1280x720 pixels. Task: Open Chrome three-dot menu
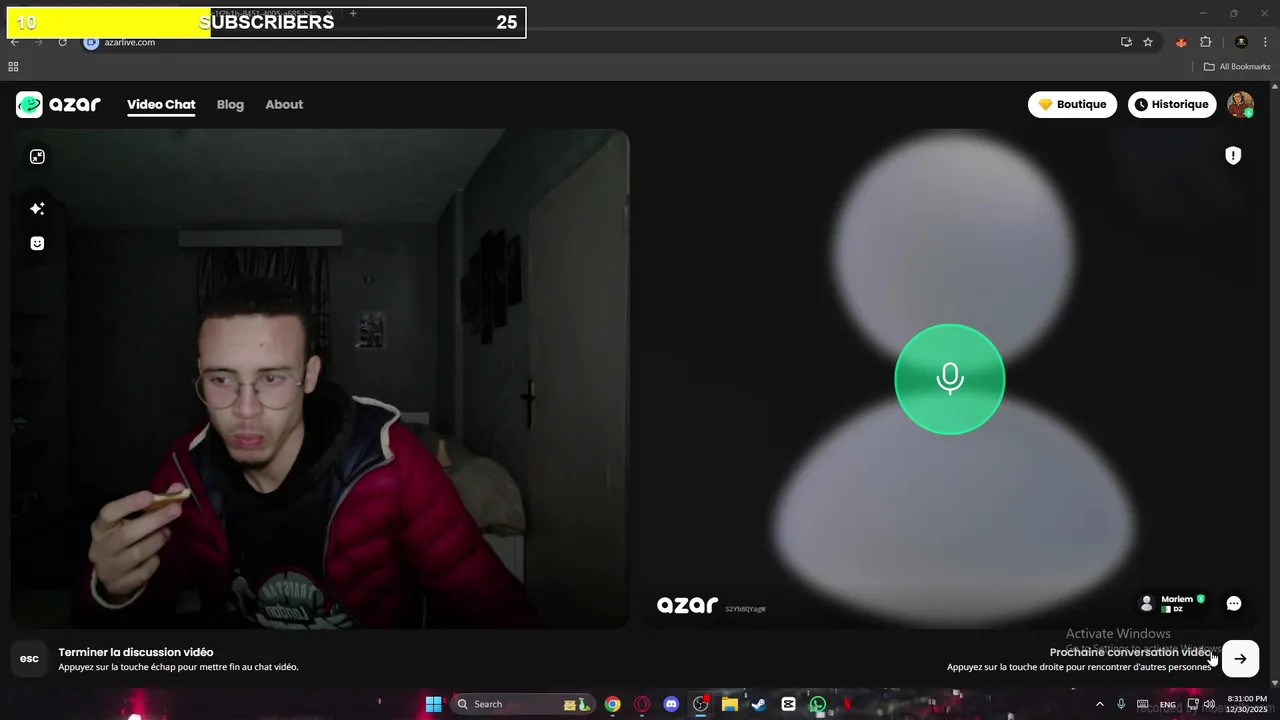click(1265, 42)
